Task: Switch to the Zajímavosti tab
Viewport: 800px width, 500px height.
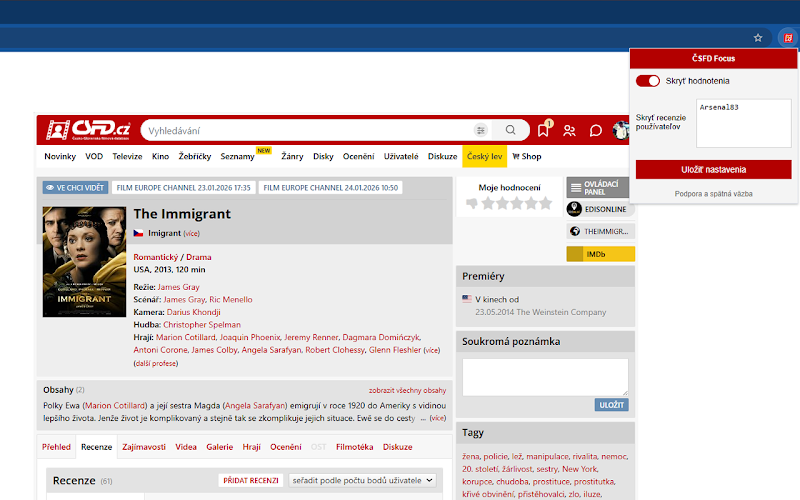Action: [x=145, y=447]
